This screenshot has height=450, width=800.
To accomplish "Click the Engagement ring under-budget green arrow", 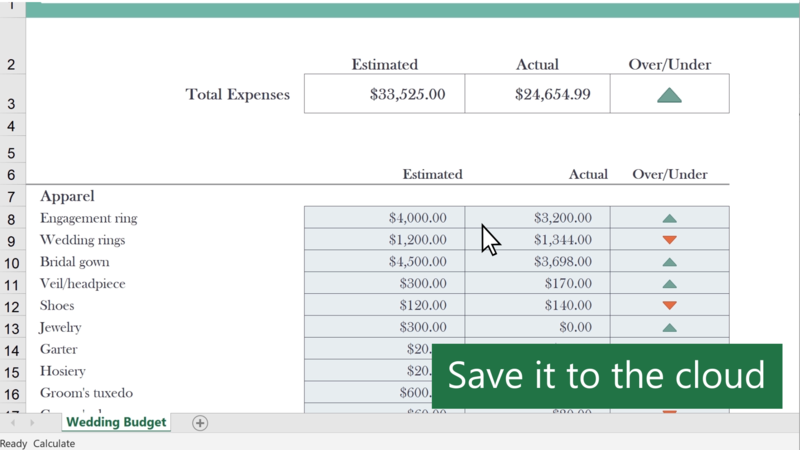I will click(x=669, y=218).
